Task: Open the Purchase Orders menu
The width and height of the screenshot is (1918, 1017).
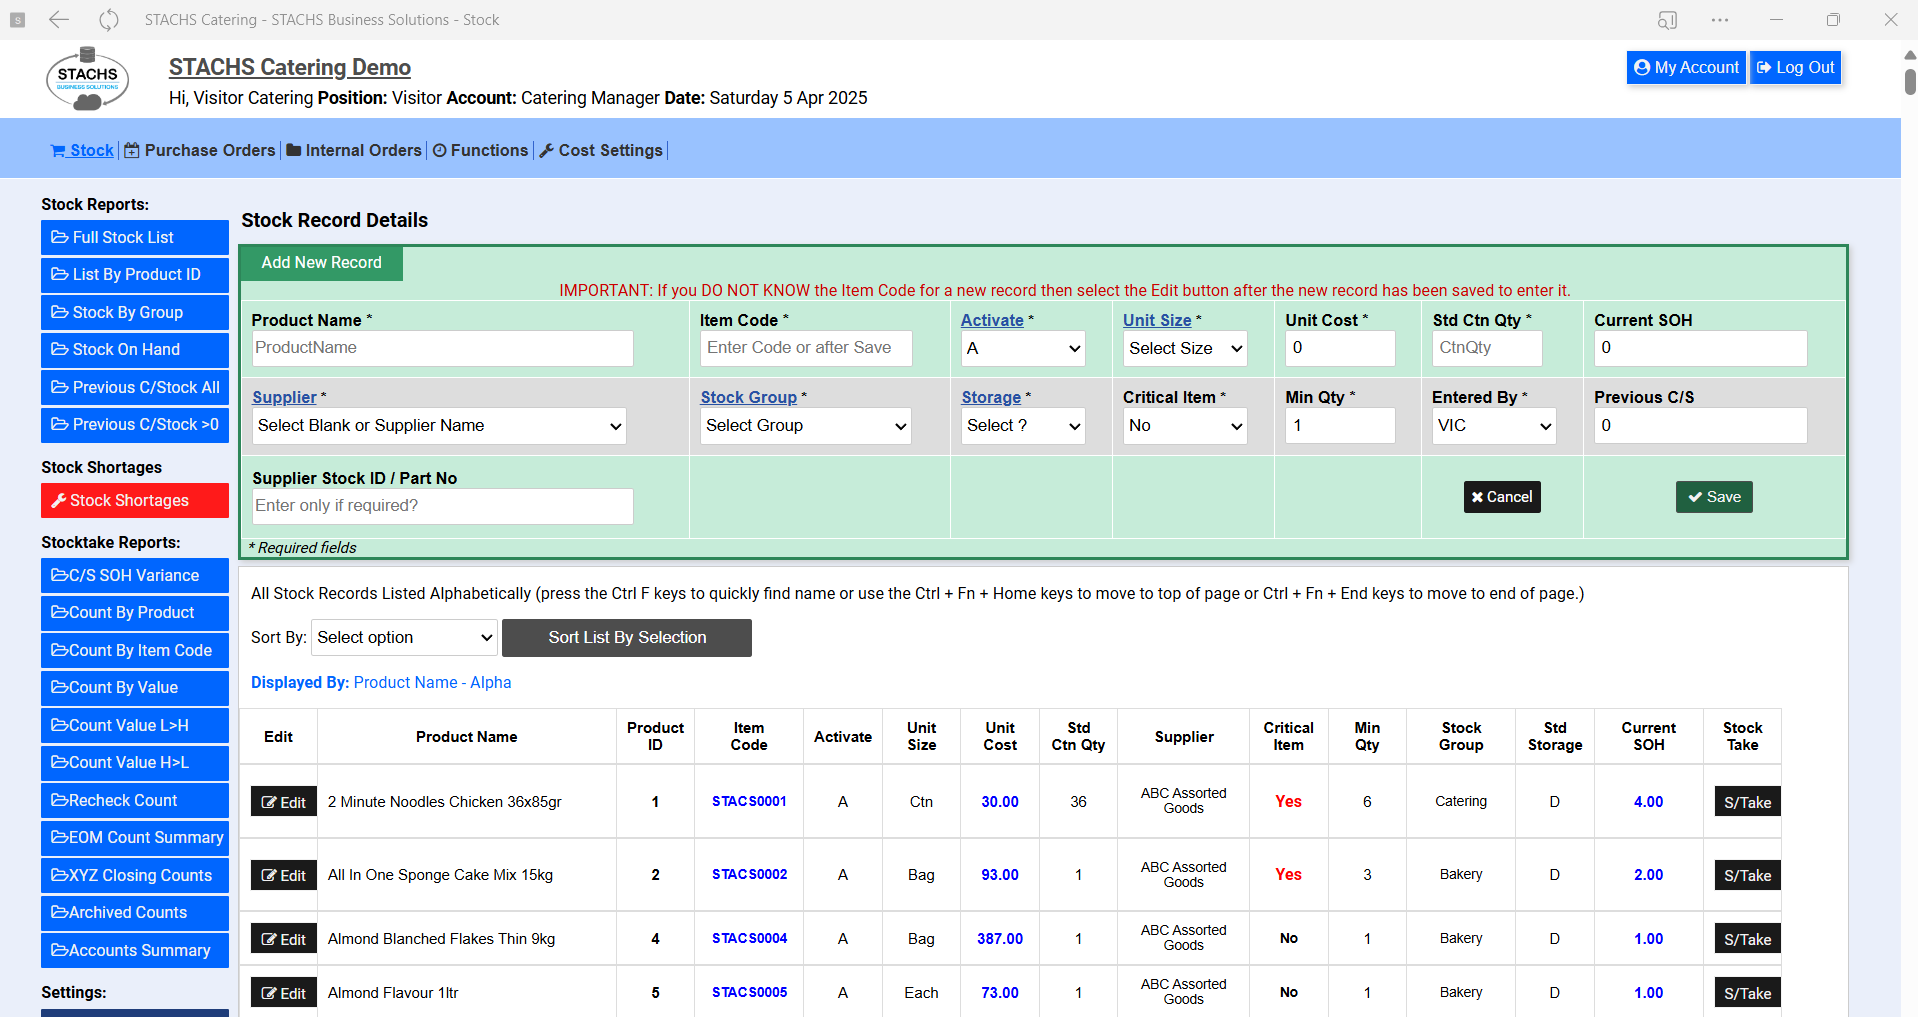Action: [199, 150]
